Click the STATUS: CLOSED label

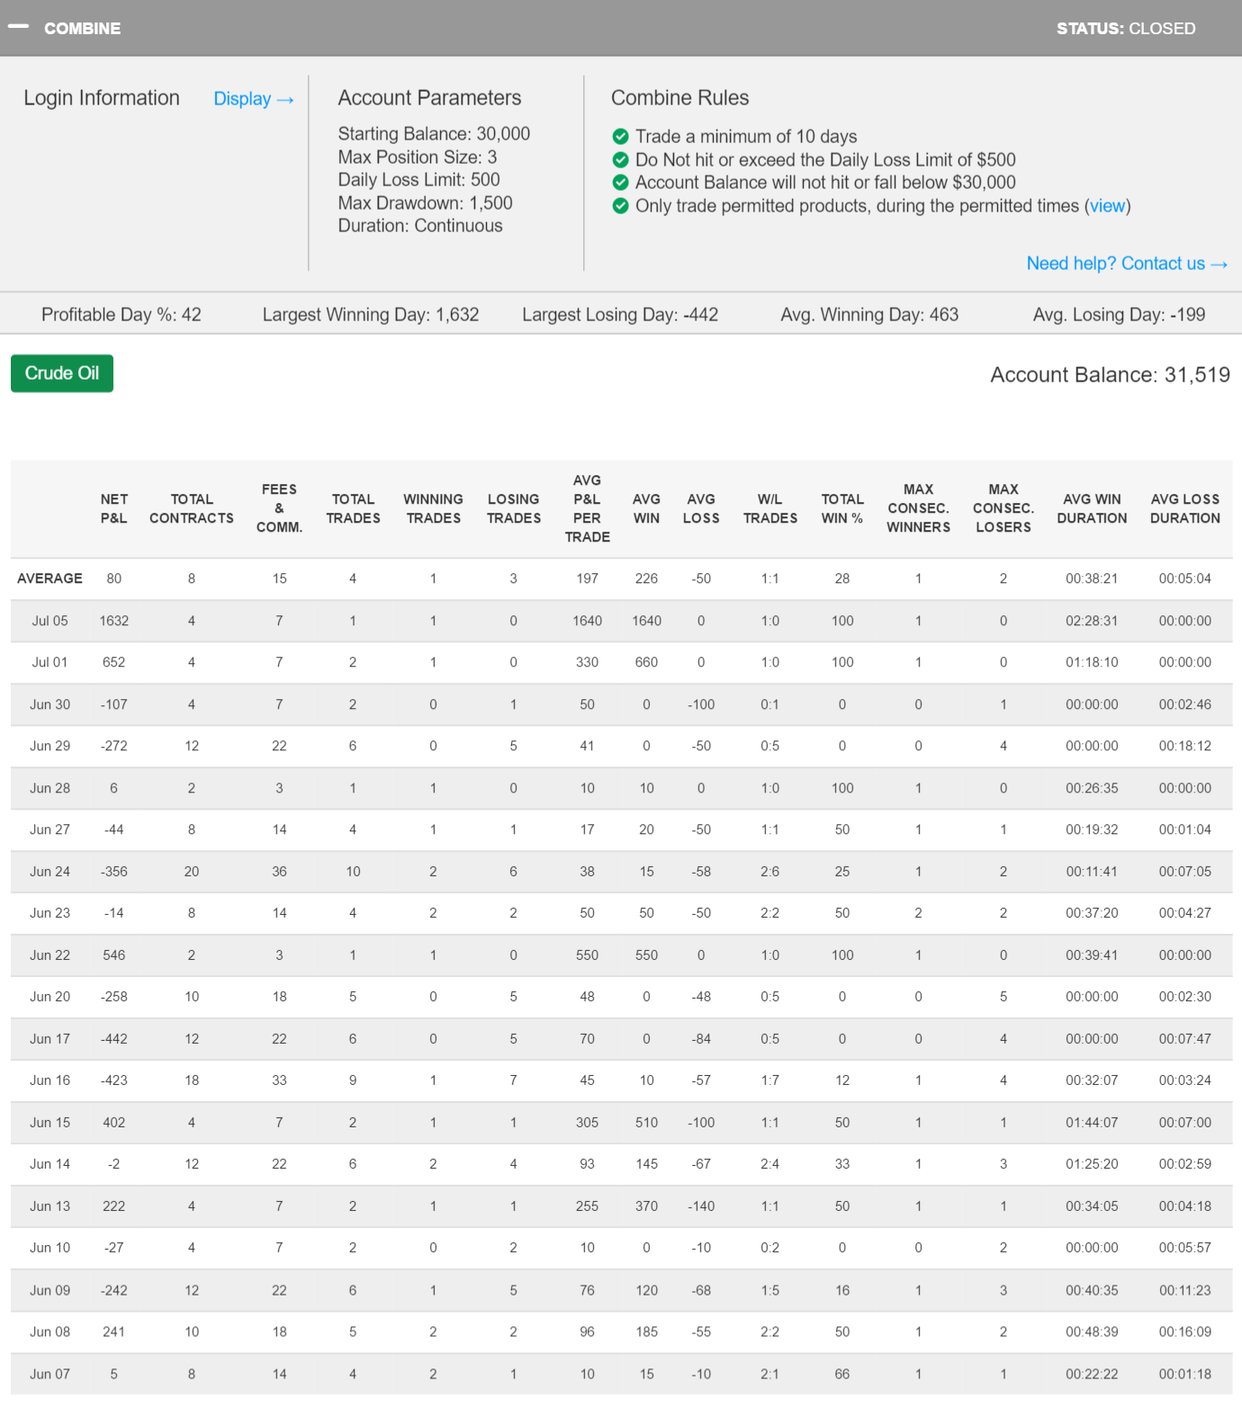(1125, 28)
